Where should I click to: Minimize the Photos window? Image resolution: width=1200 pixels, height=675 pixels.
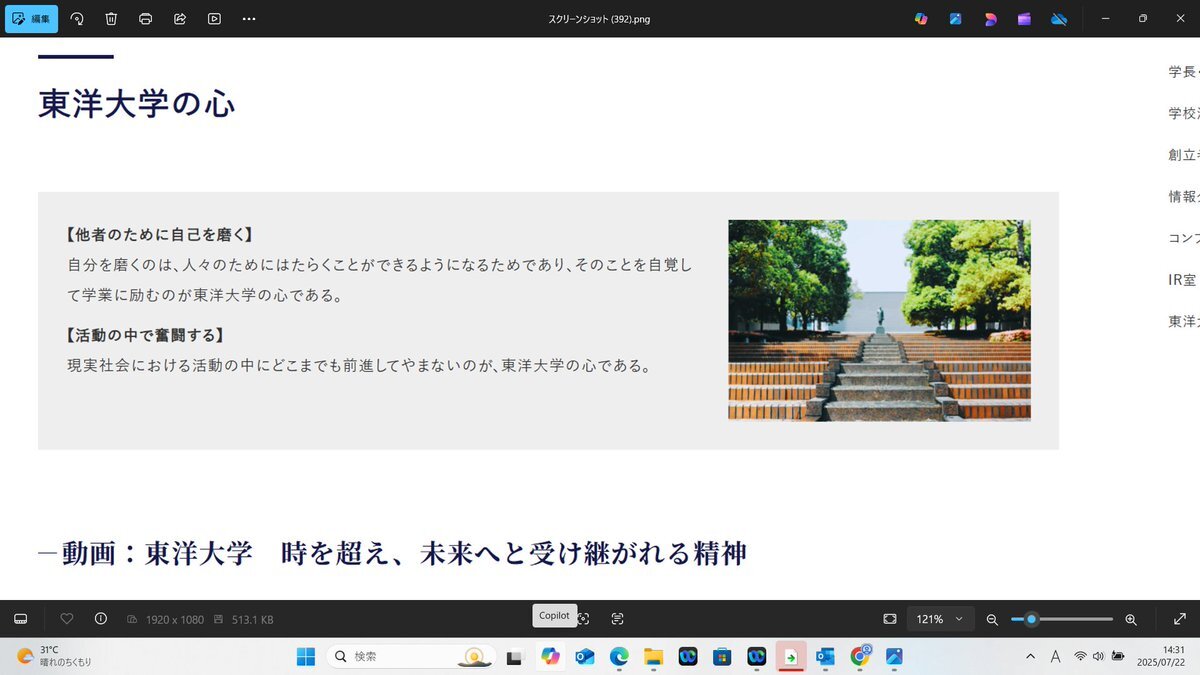pyautogui.click(x=1106, y=19)
